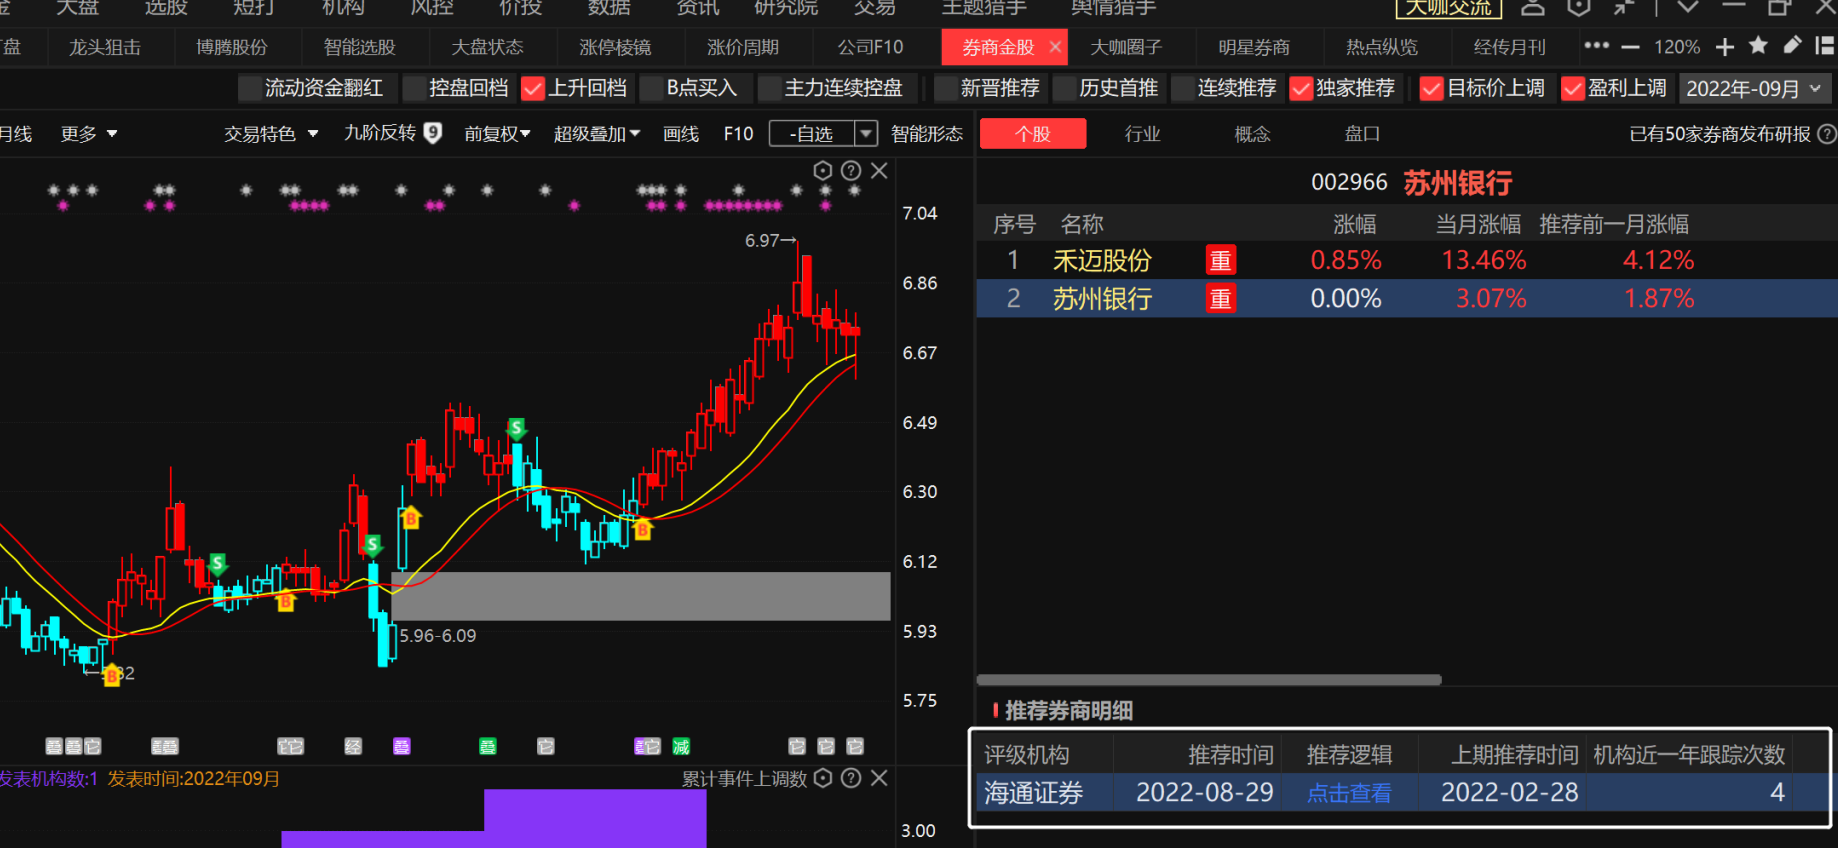Select the 个股 red tab button

1033,134
